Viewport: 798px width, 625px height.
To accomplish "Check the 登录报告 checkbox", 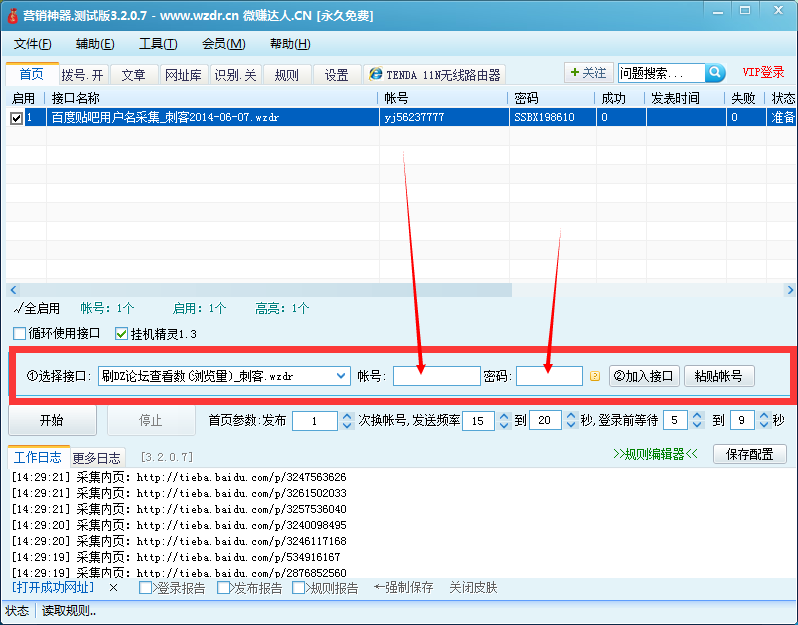I will [x=145, y=588].
